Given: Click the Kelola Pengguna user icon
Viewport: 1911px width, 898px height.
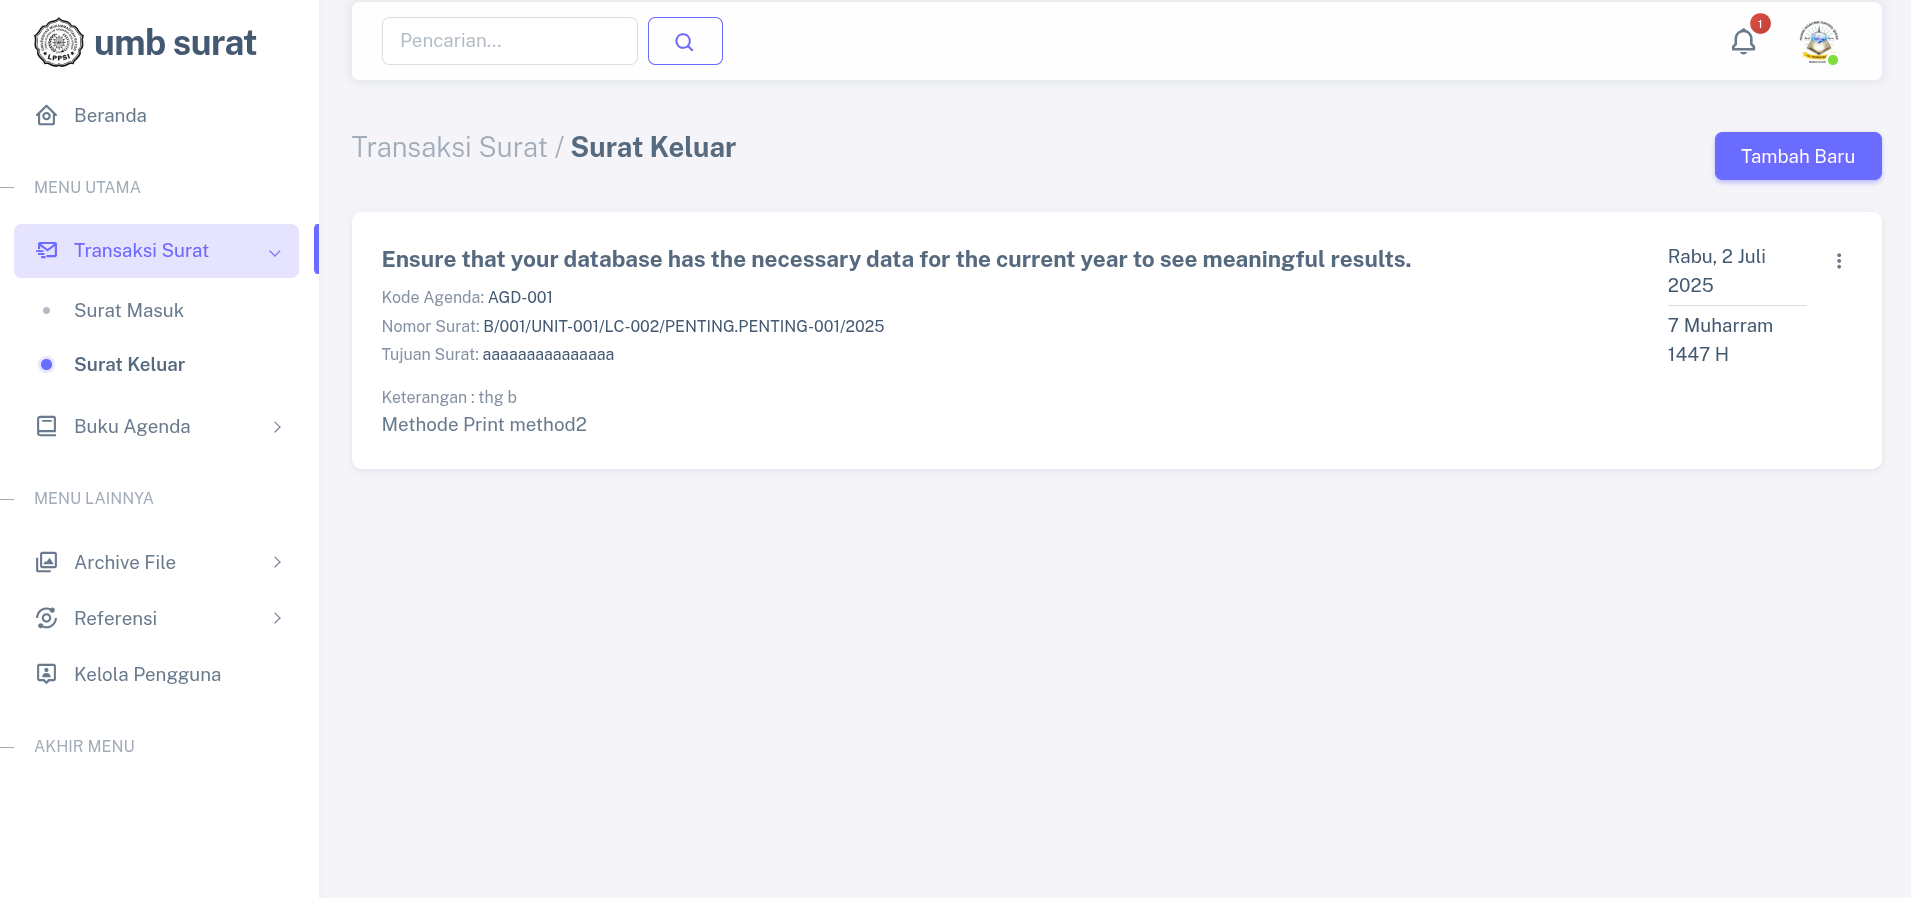Looking at the screenshot, I should click(x=46, y=674).
